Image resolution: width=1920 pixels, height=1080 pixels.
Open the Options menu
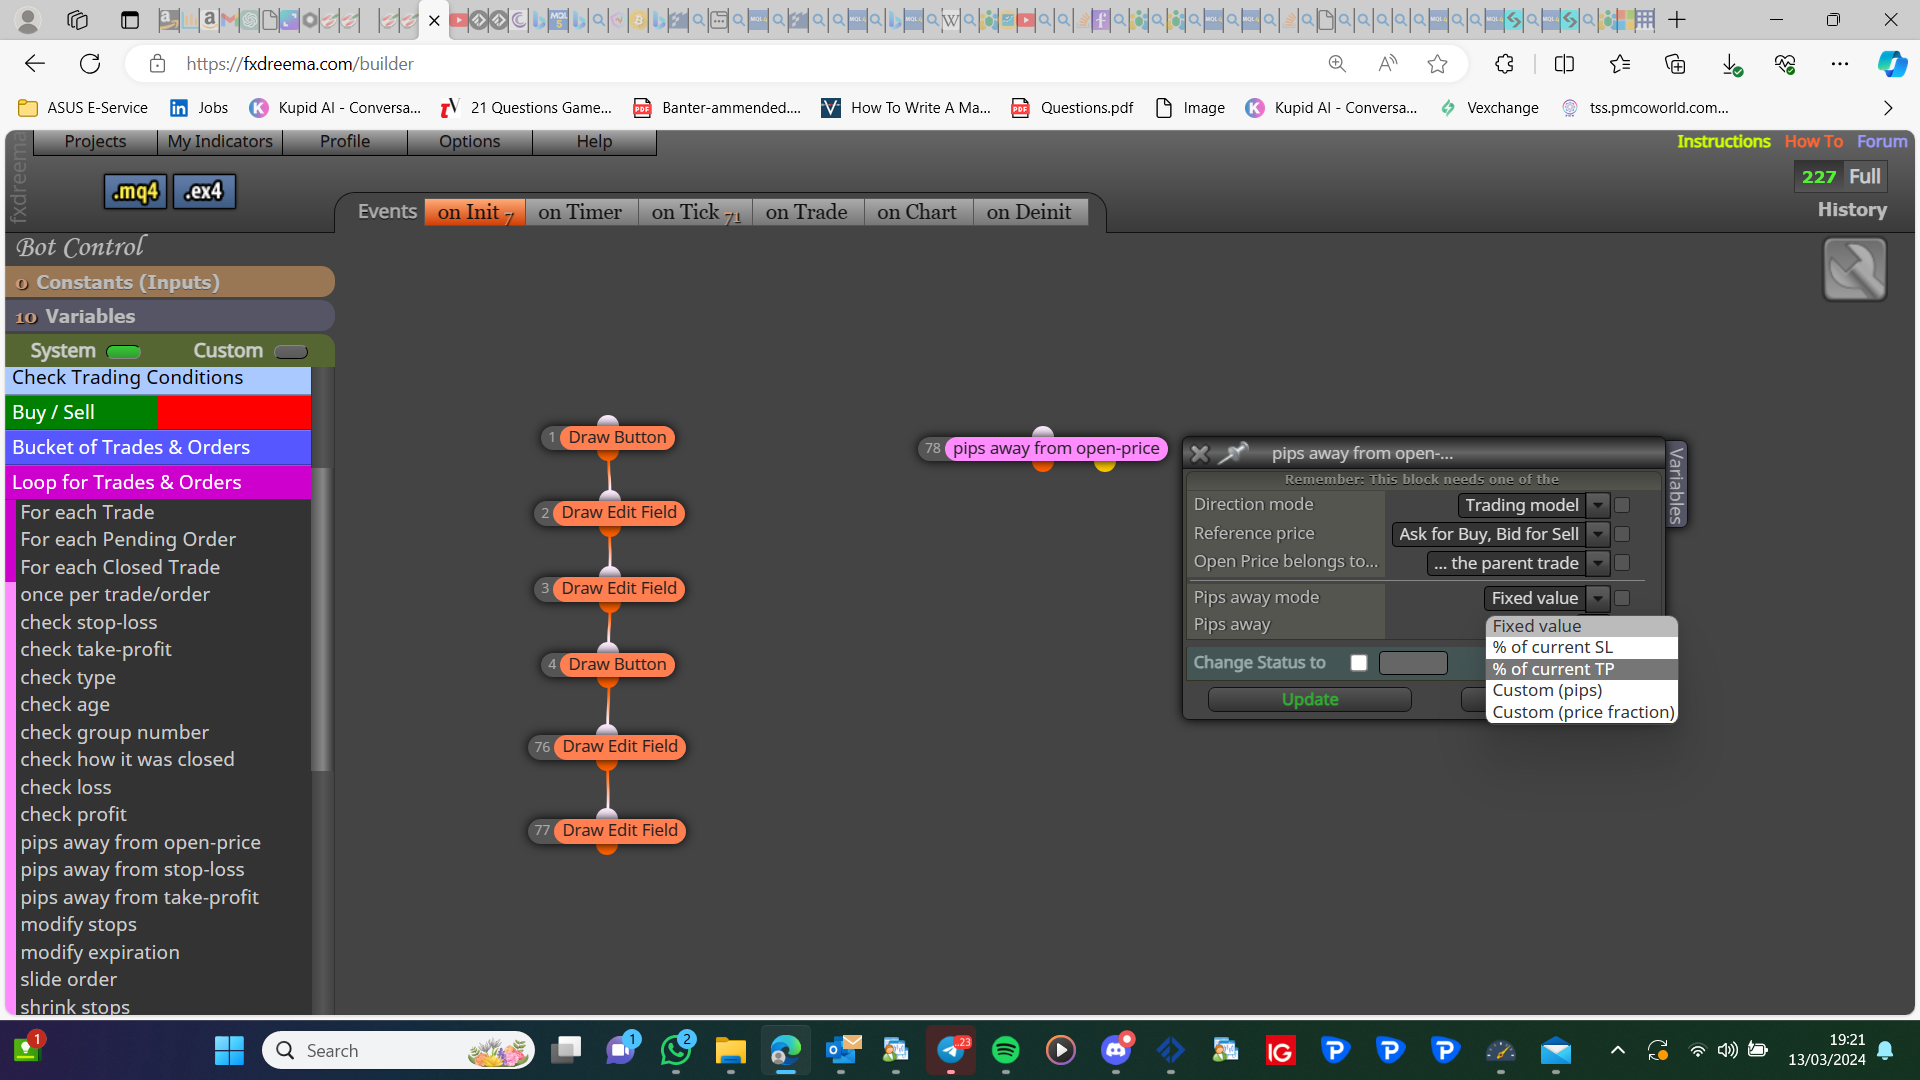click(x=469, y=142)
